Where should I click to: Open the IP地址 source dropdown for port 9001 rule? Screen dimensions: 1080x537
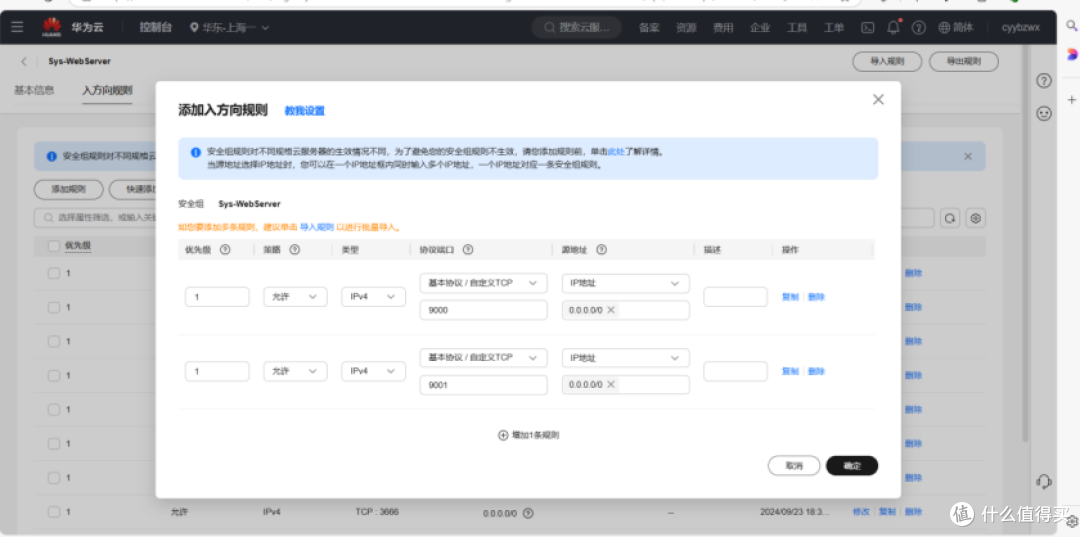click(625, 358)
